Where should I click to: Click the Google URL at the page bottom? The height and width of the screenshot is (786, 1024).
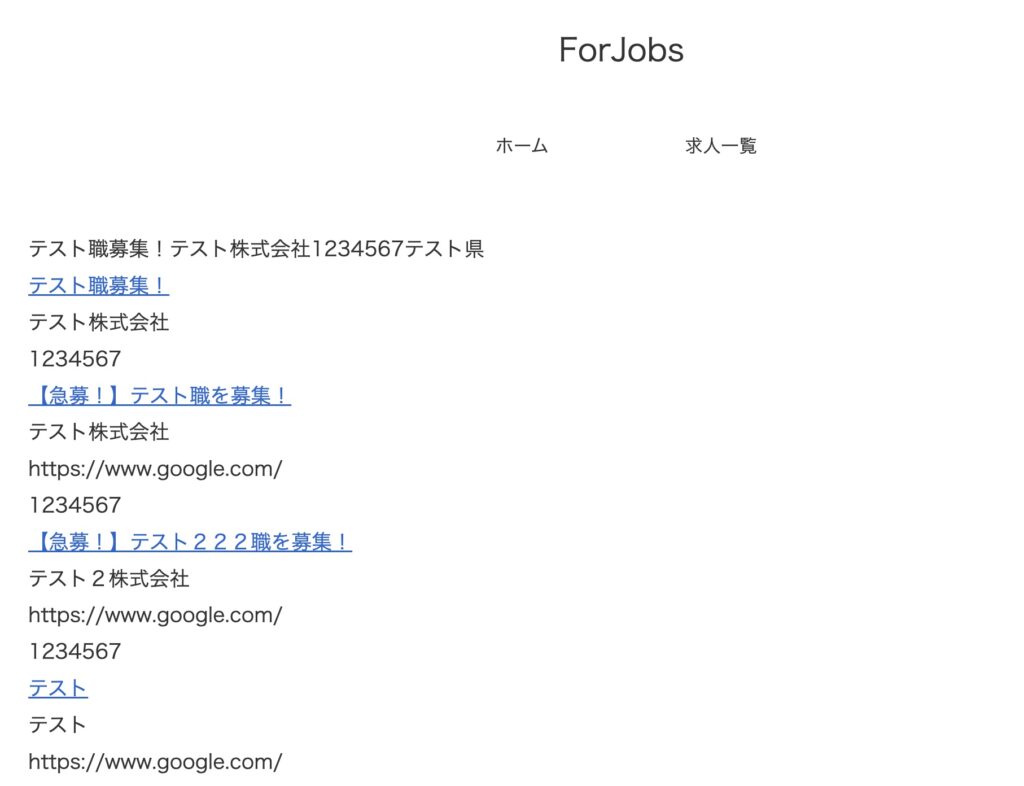155,762
